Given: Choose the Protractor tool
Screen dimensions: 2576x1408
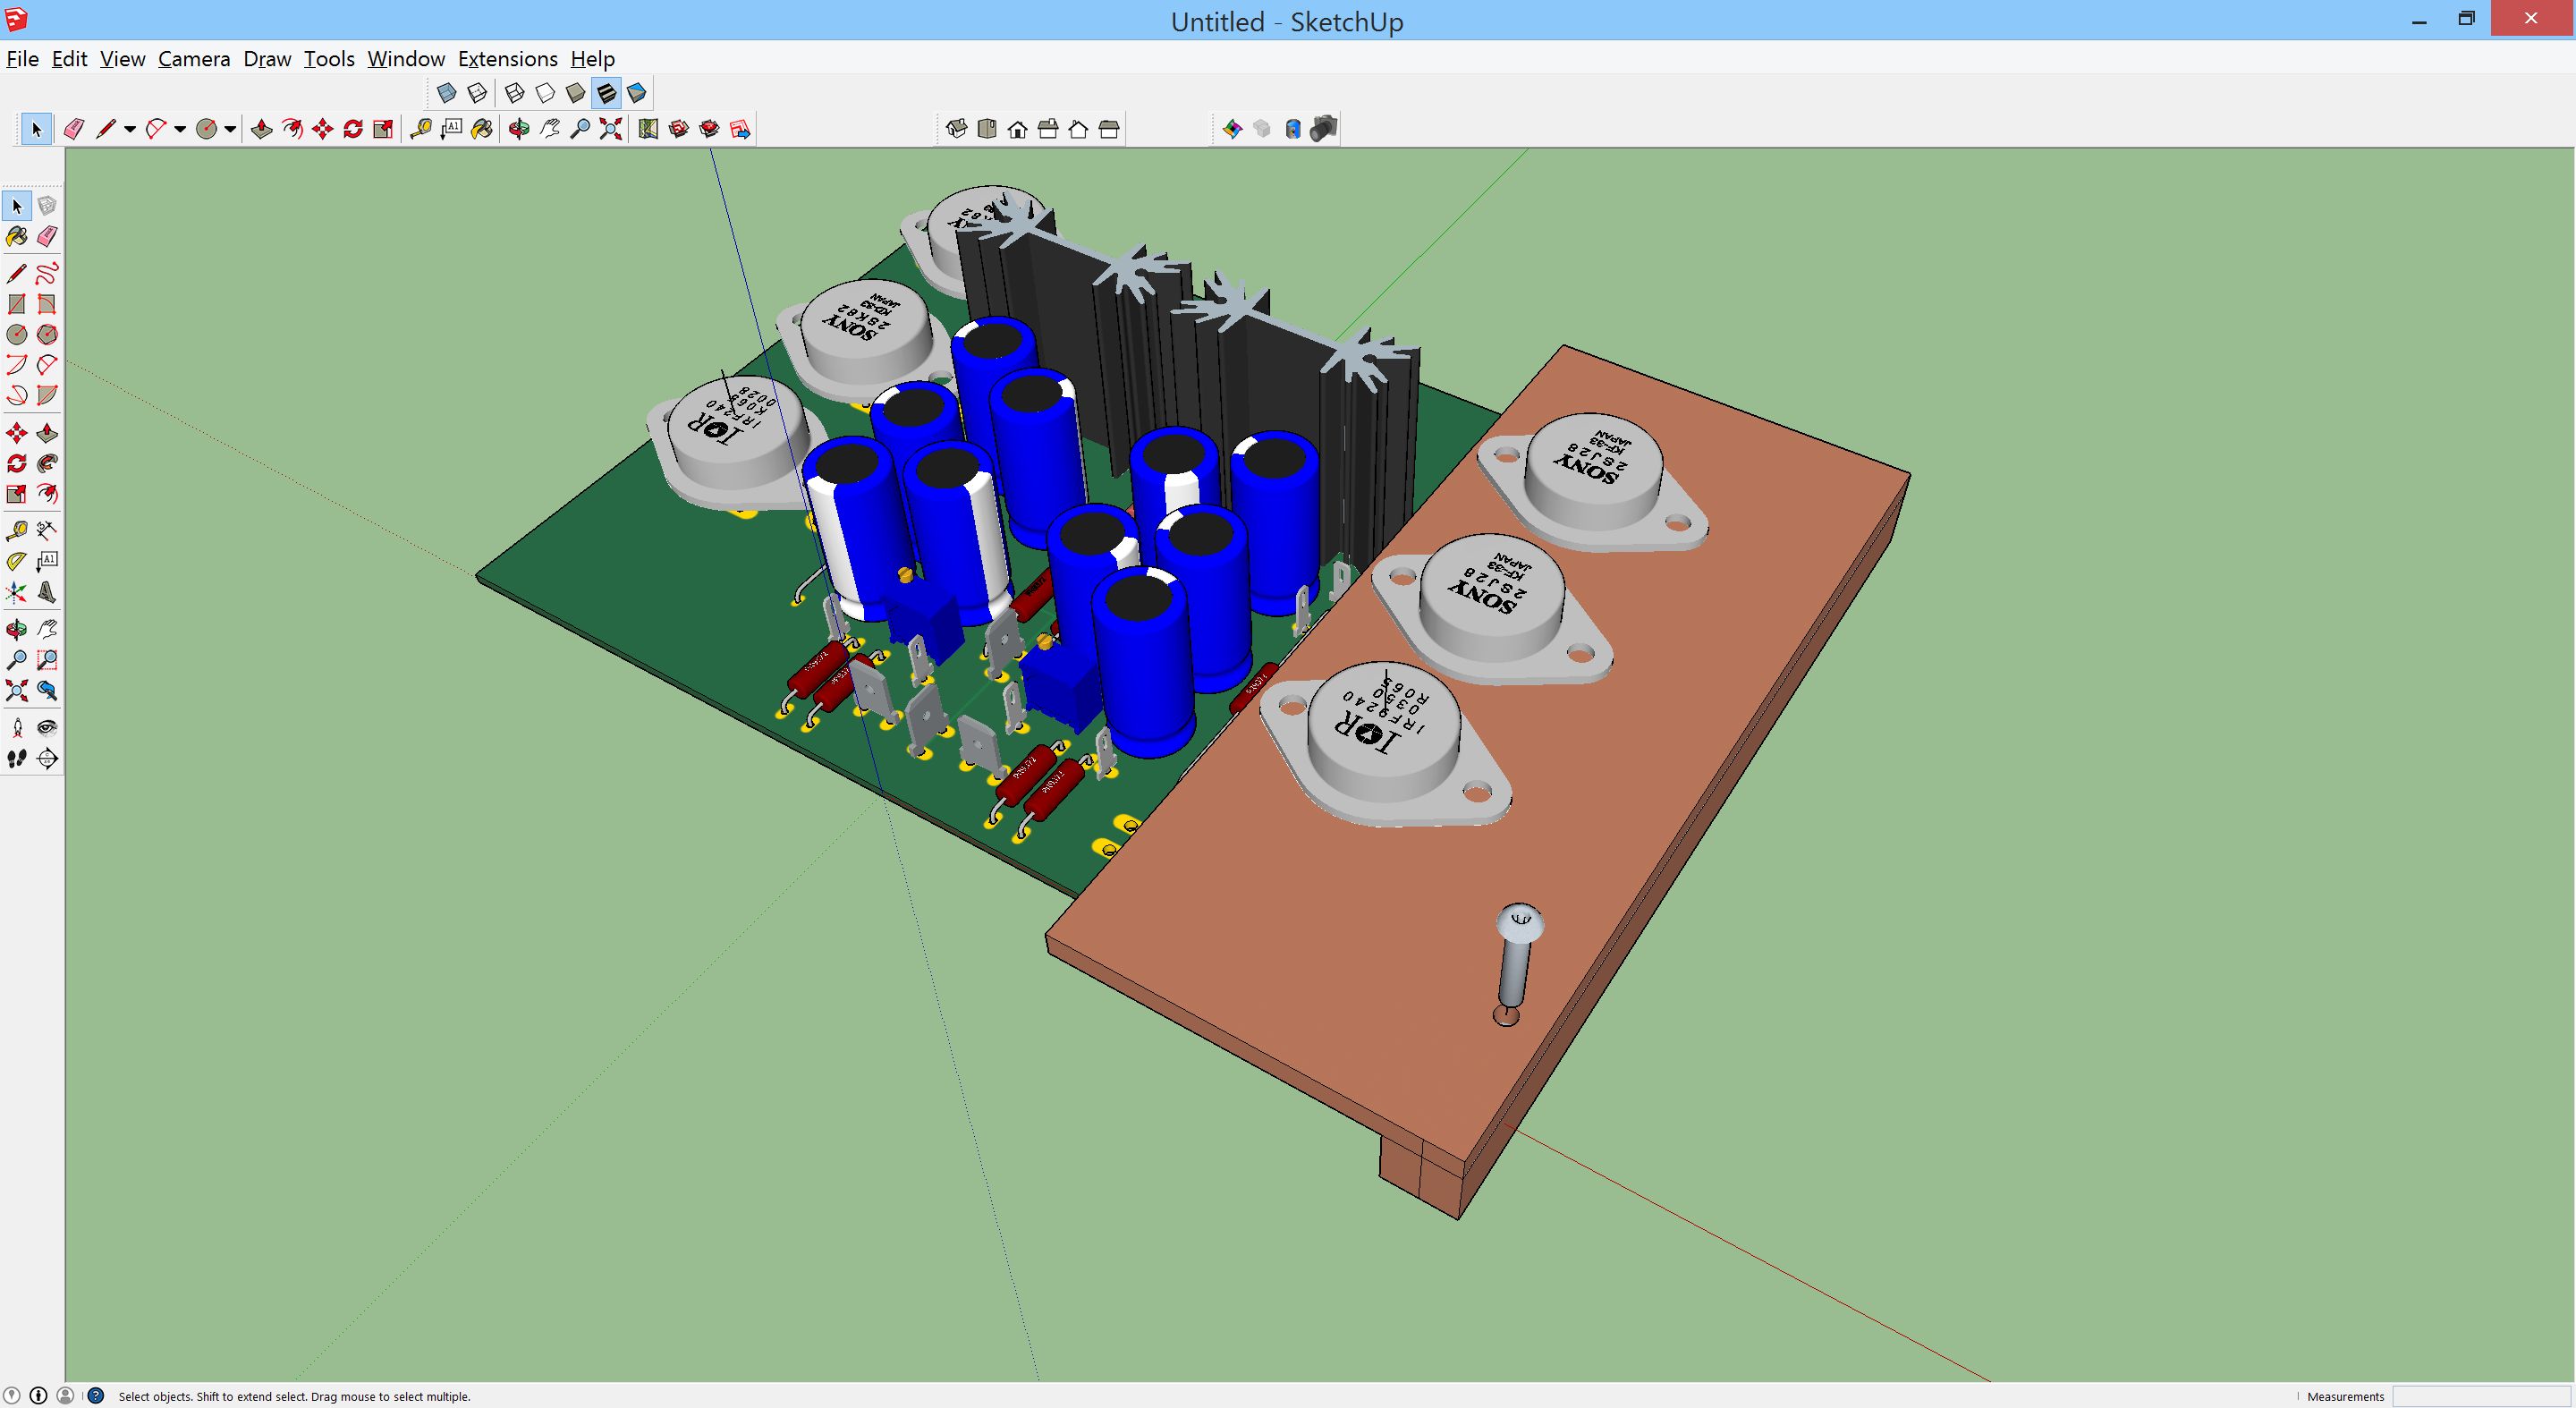Looking at the screenshot, I should coord(17,561).
